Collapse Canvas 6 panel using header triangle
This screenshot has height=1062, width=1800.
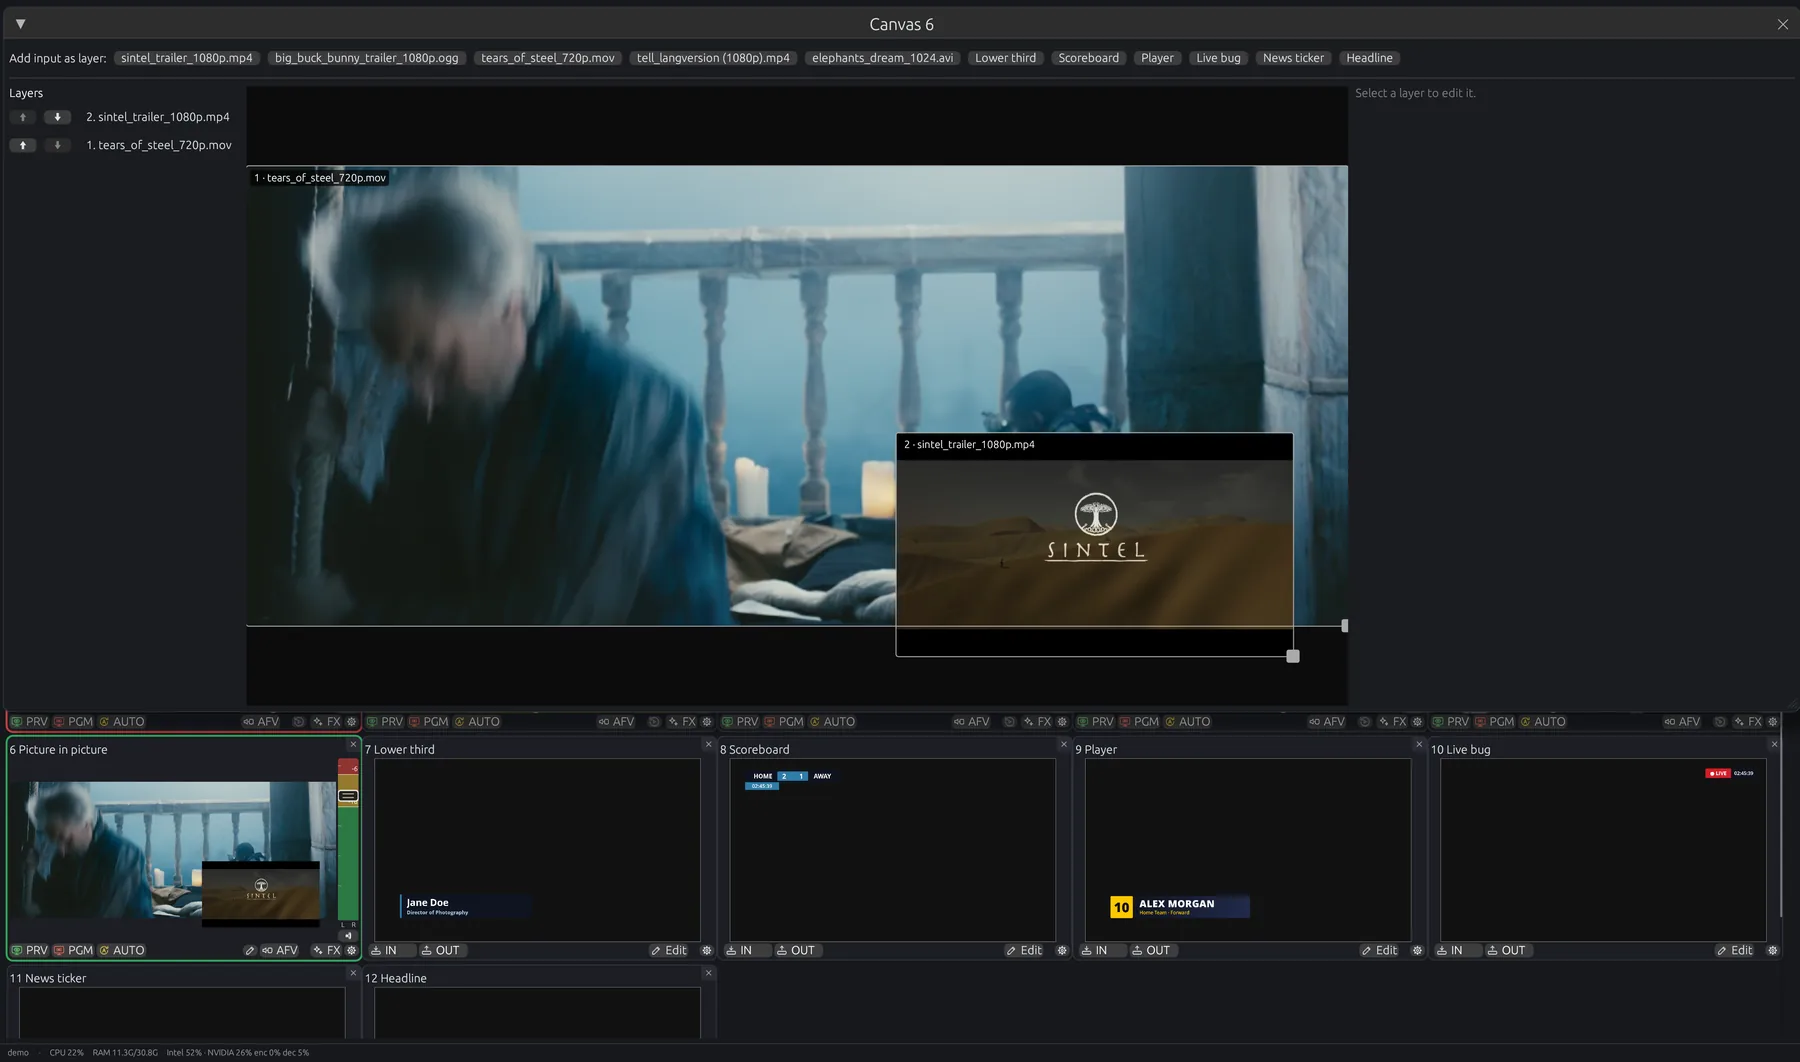point(20,24)
